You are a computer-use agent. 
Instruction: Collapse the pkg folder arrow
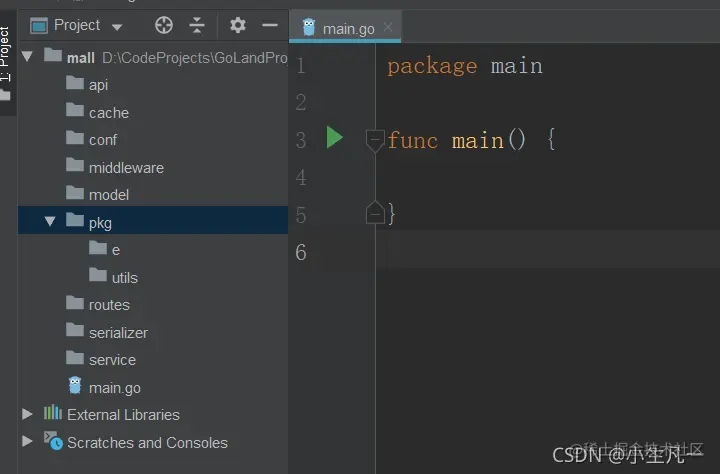[x=50, y=221]
